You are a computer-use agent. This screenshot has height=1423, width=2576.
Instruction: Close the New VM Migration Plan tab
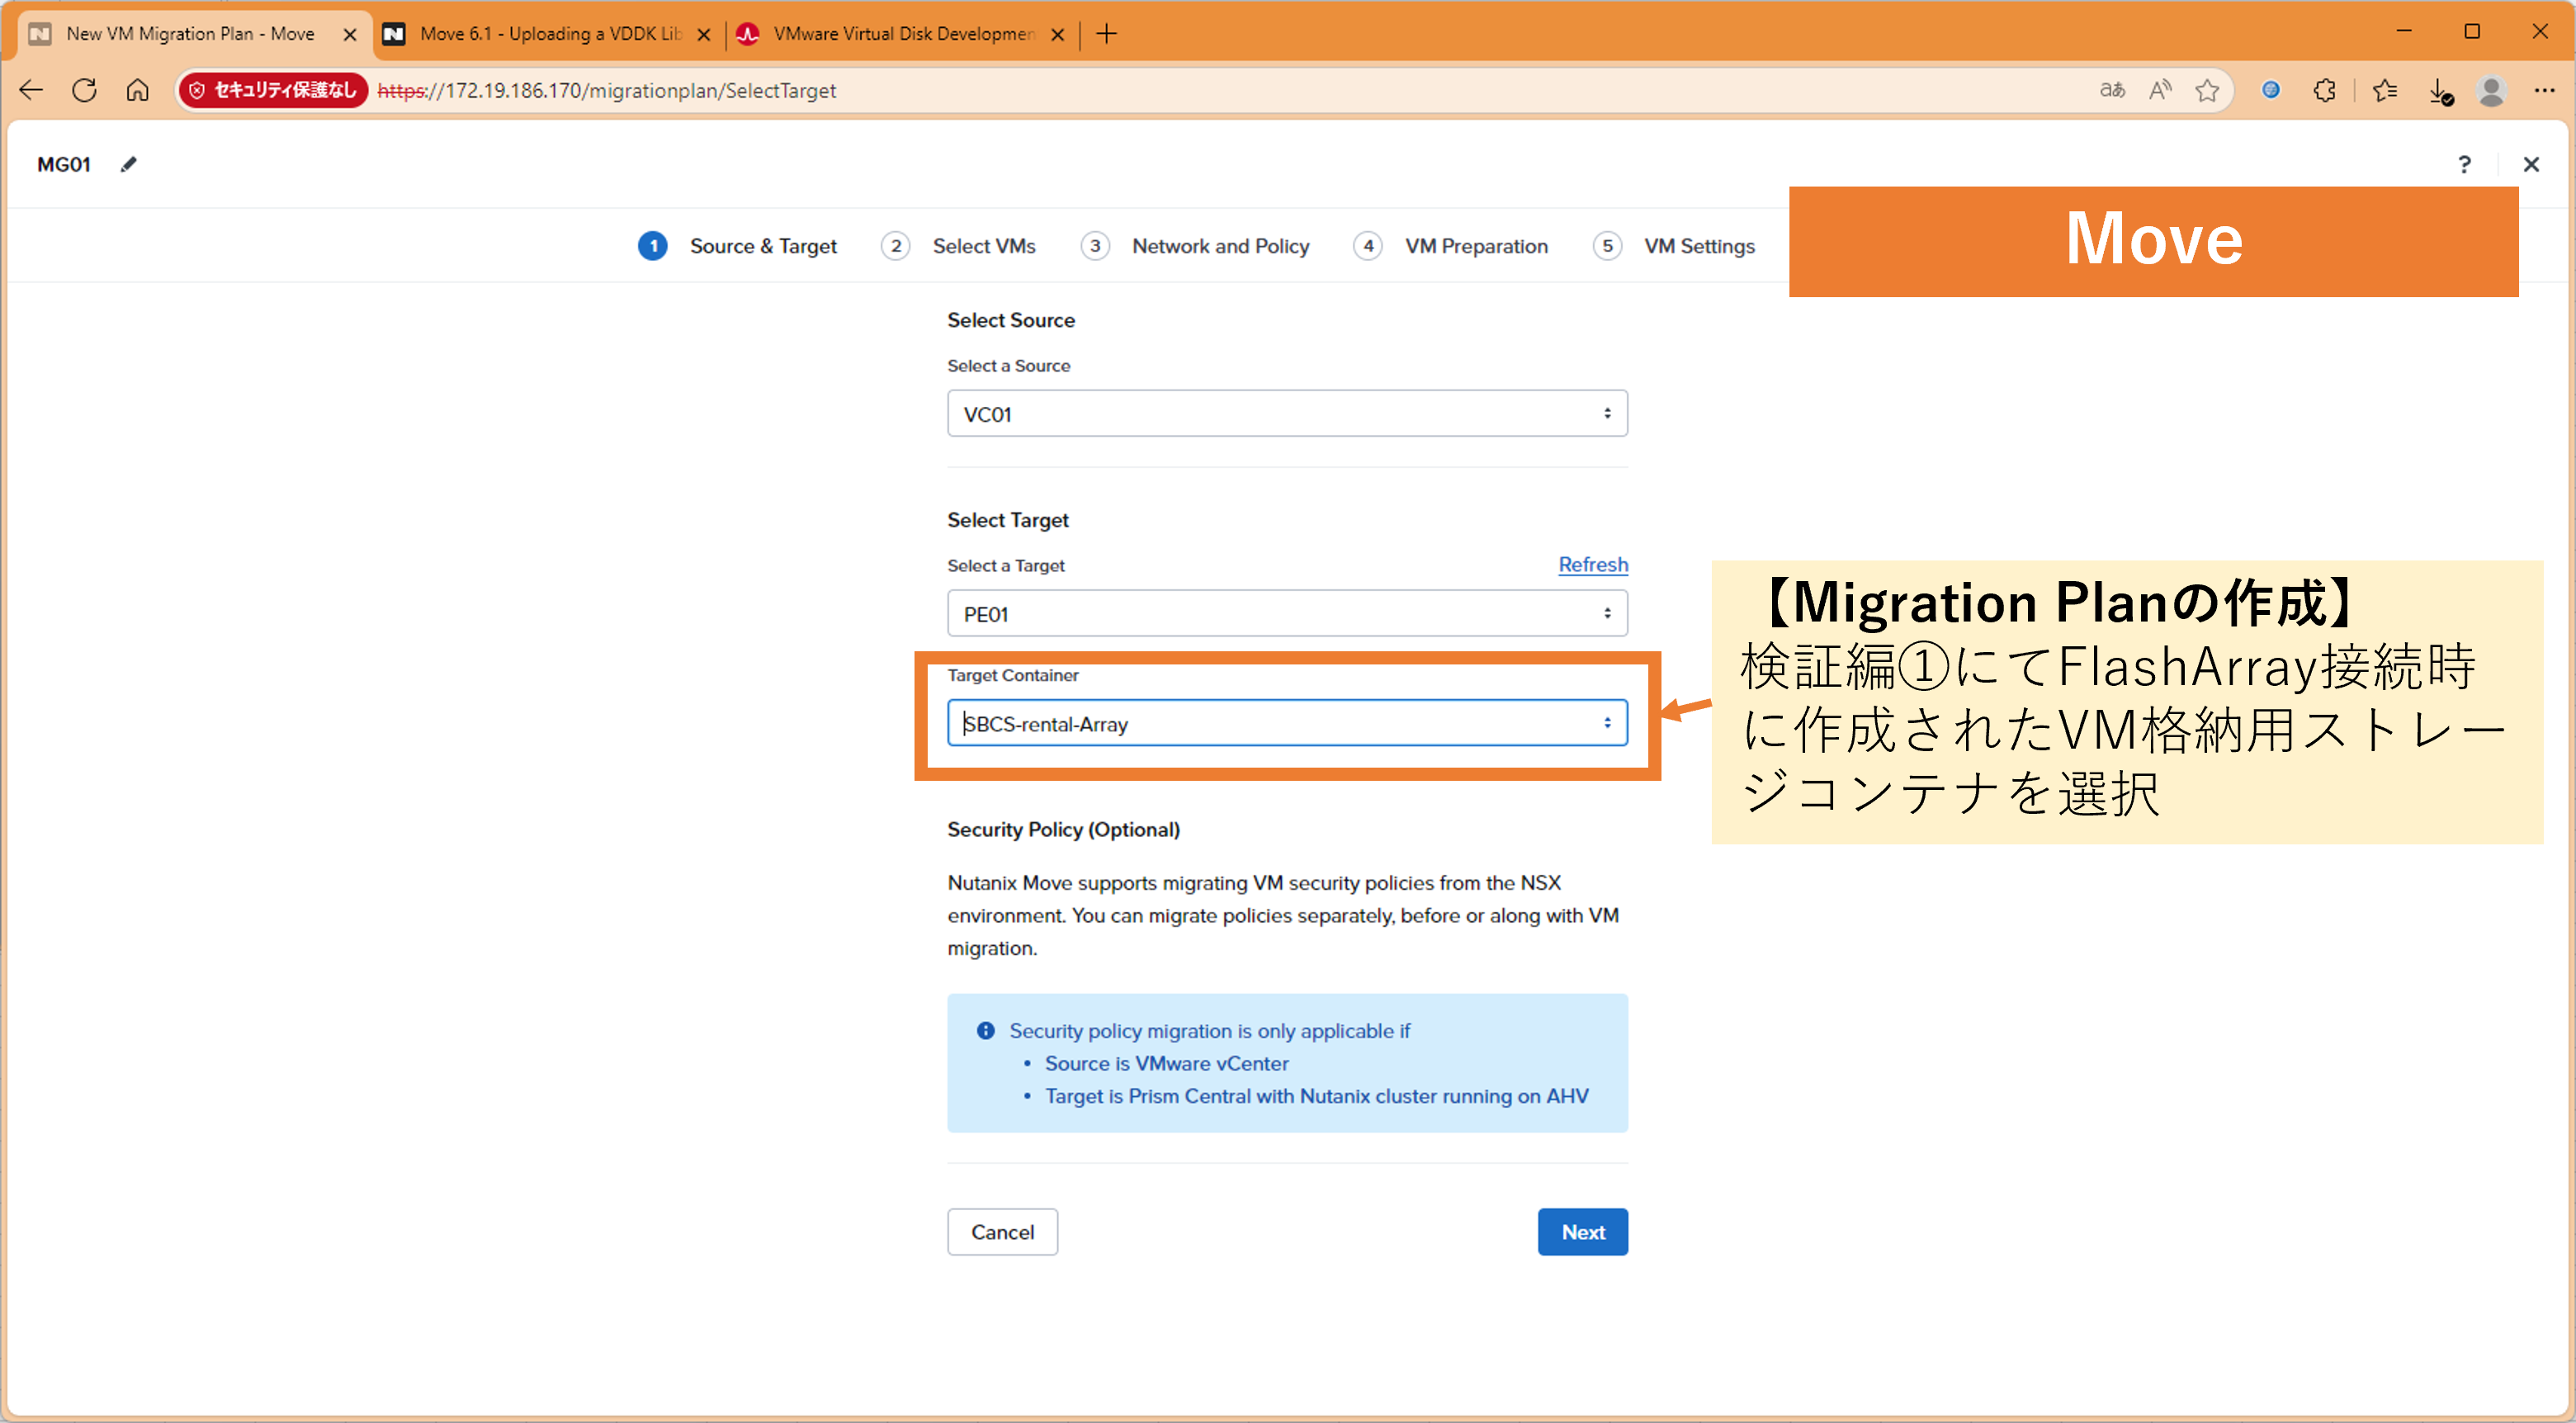pyautogui.click(x=350, y=34)
